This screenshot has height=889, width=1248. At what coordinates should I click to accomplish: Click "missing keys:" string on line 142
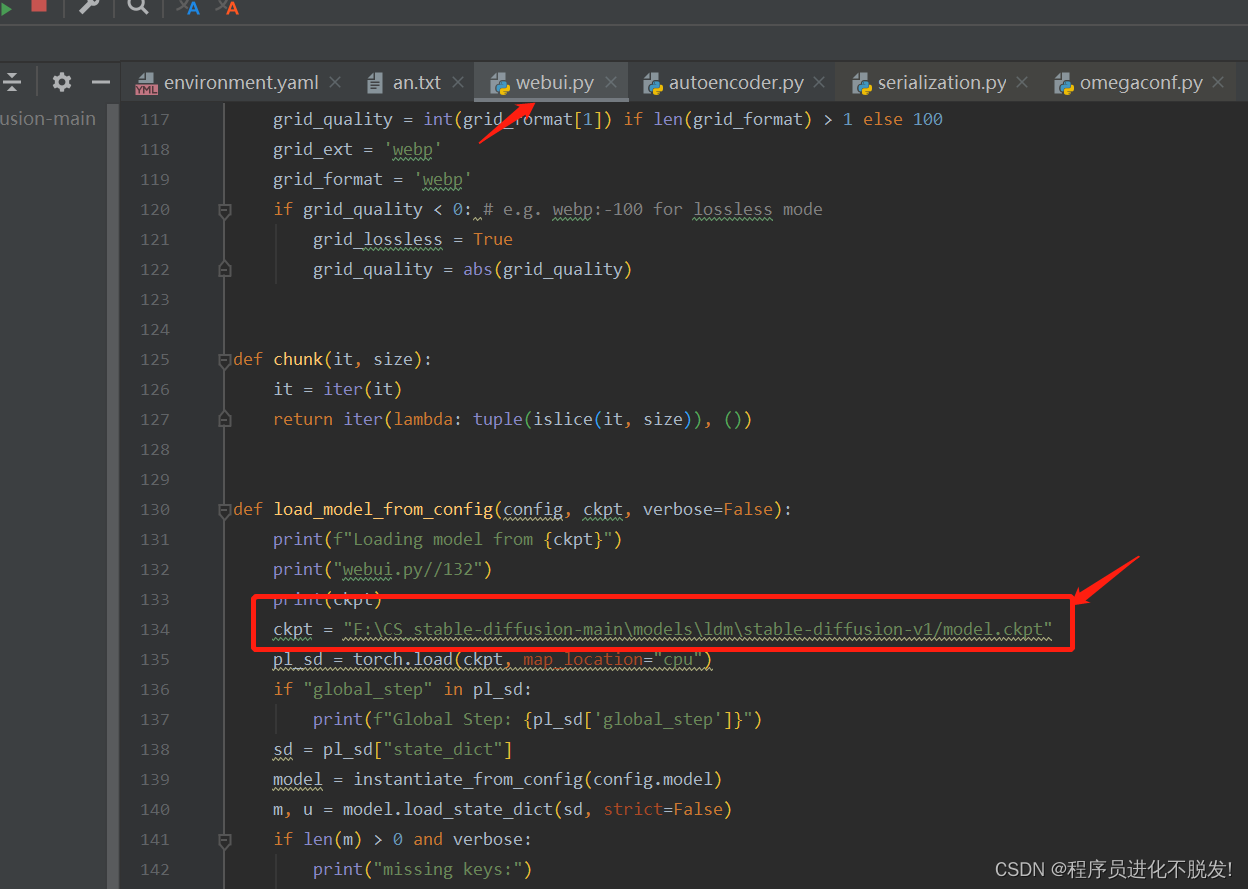(448, 869)
